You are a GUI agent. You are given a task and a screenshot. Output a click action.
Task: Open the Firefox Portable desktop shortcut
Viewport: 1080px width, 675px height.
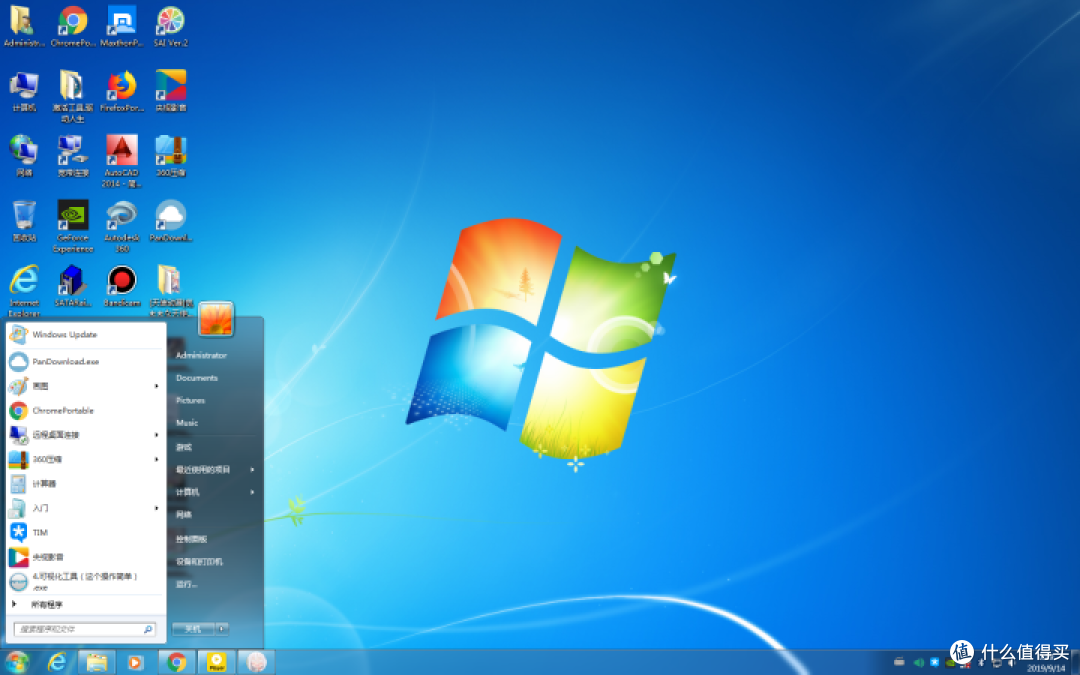click(x=121, y=91)
